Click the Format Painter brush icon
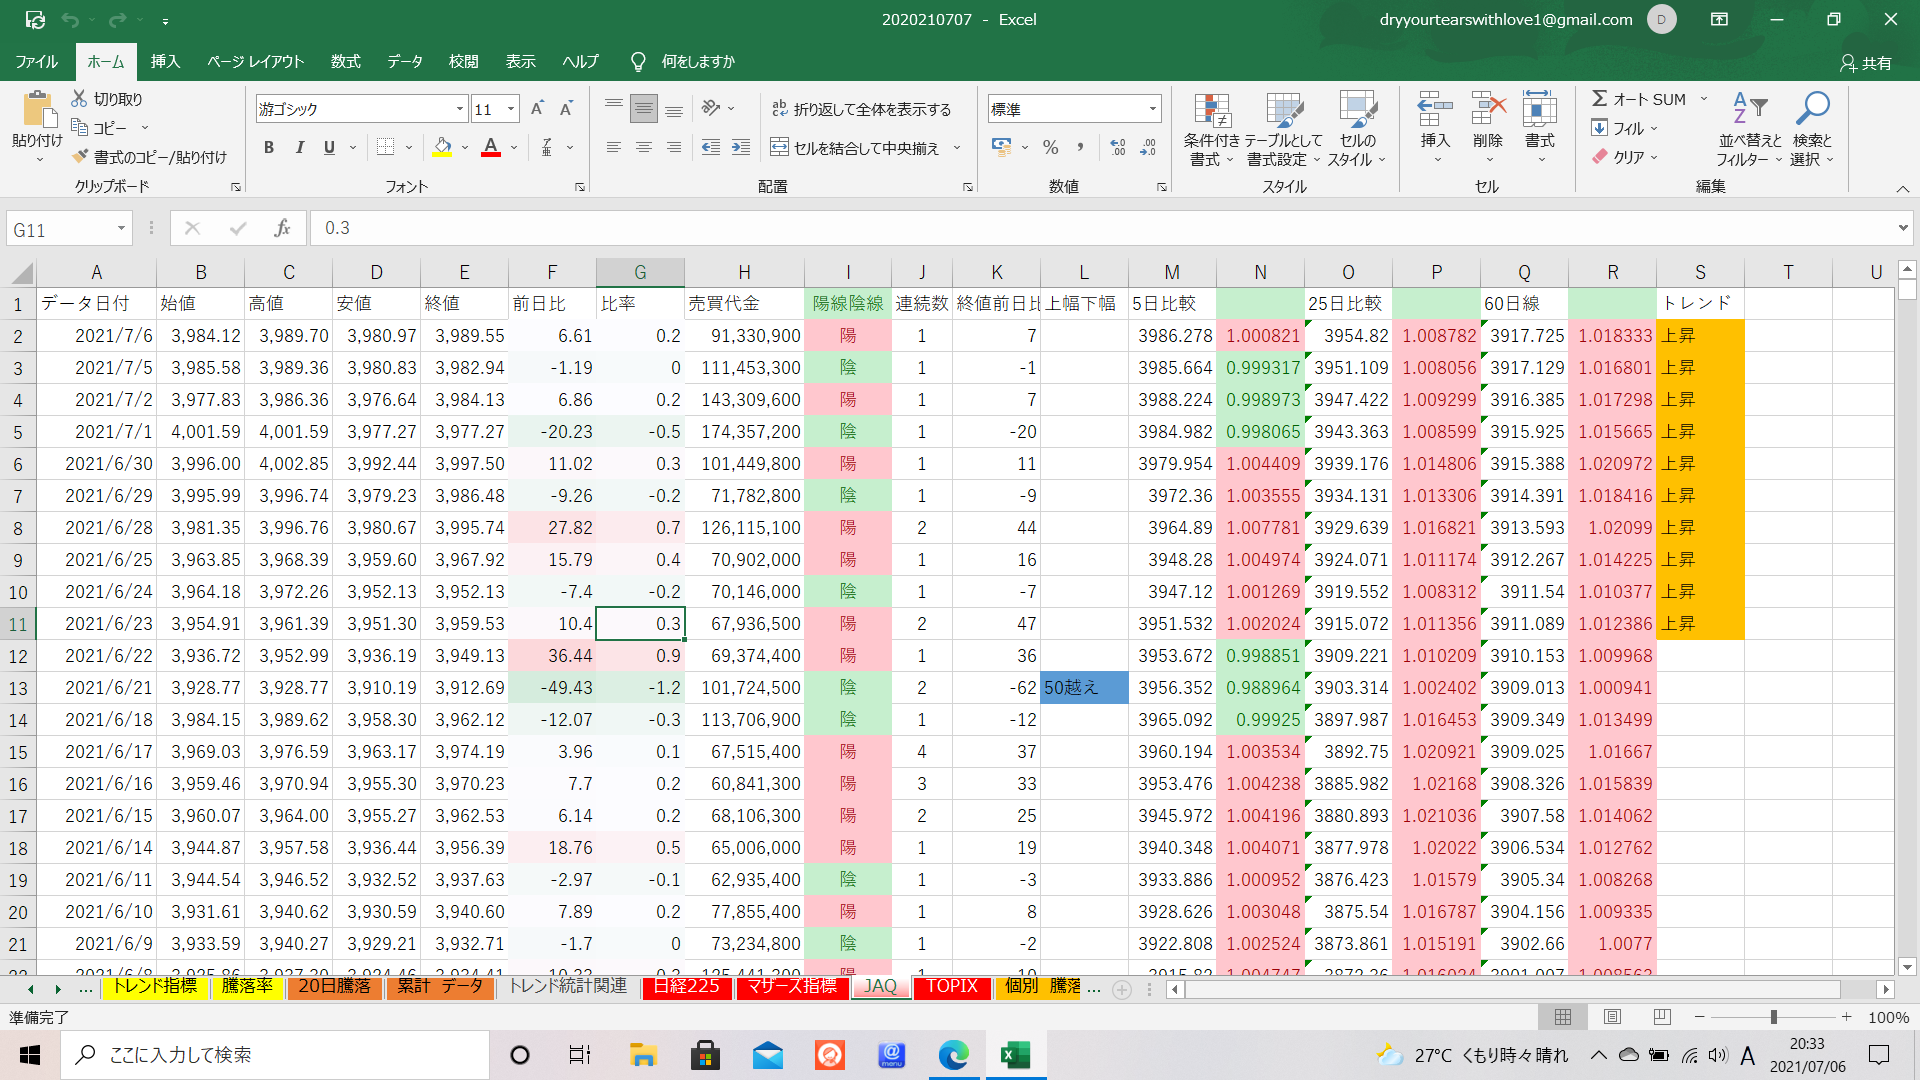1920x1080 pixels. click(x=81, y=157)
